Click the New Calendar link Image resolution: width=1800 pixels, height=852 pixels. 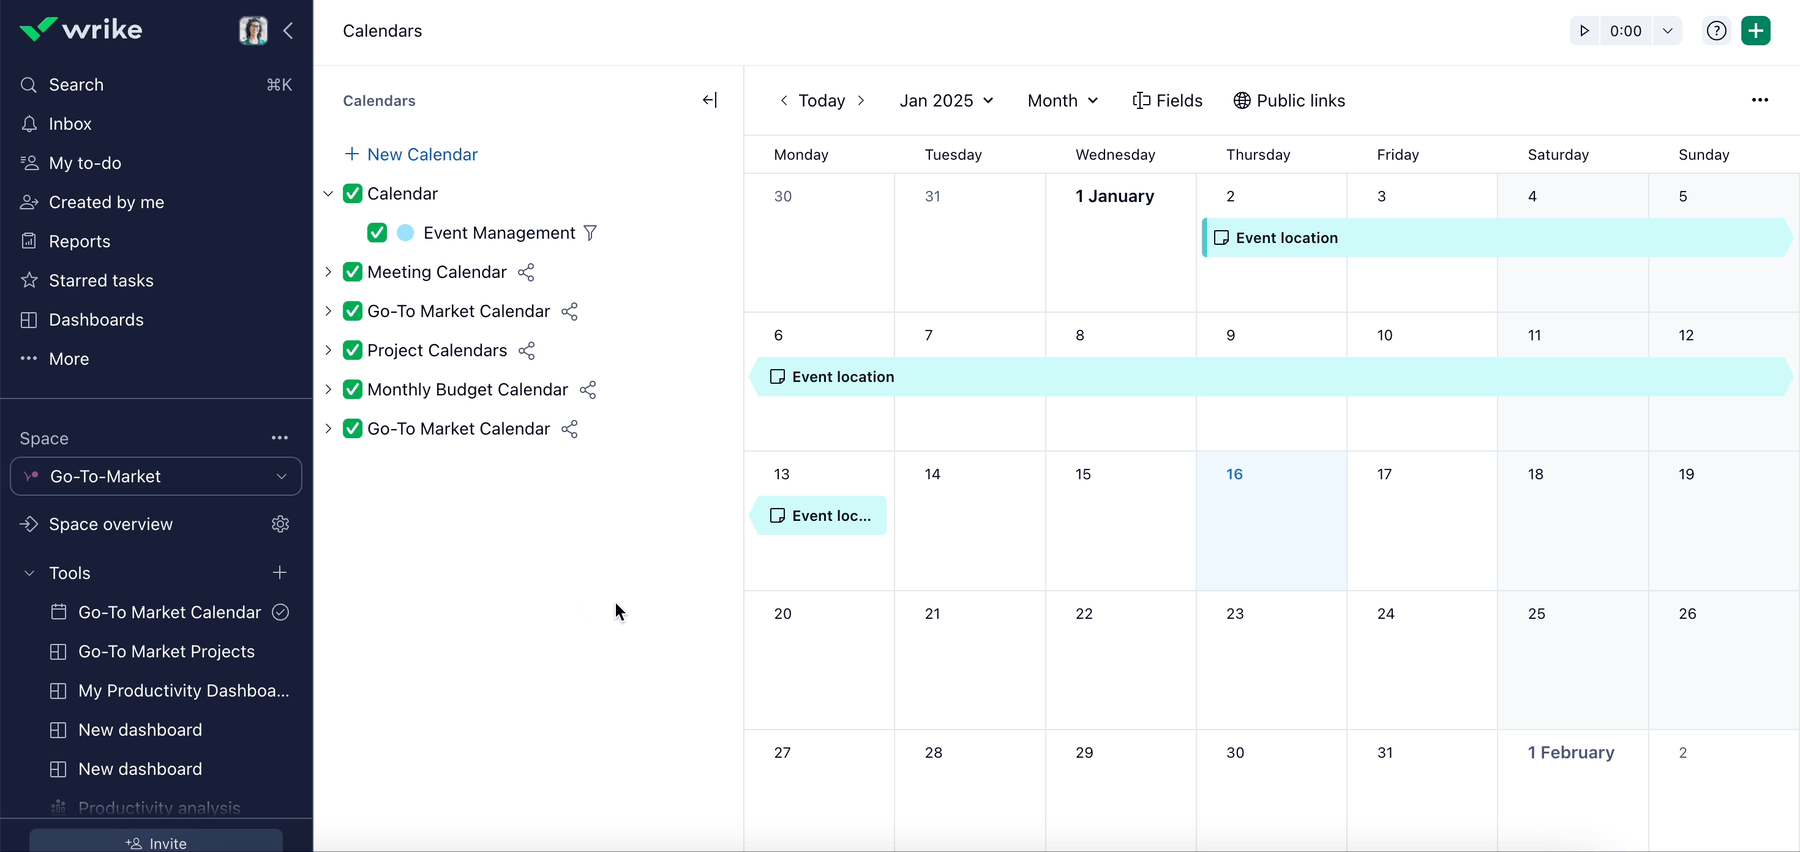tap(411, 155)
